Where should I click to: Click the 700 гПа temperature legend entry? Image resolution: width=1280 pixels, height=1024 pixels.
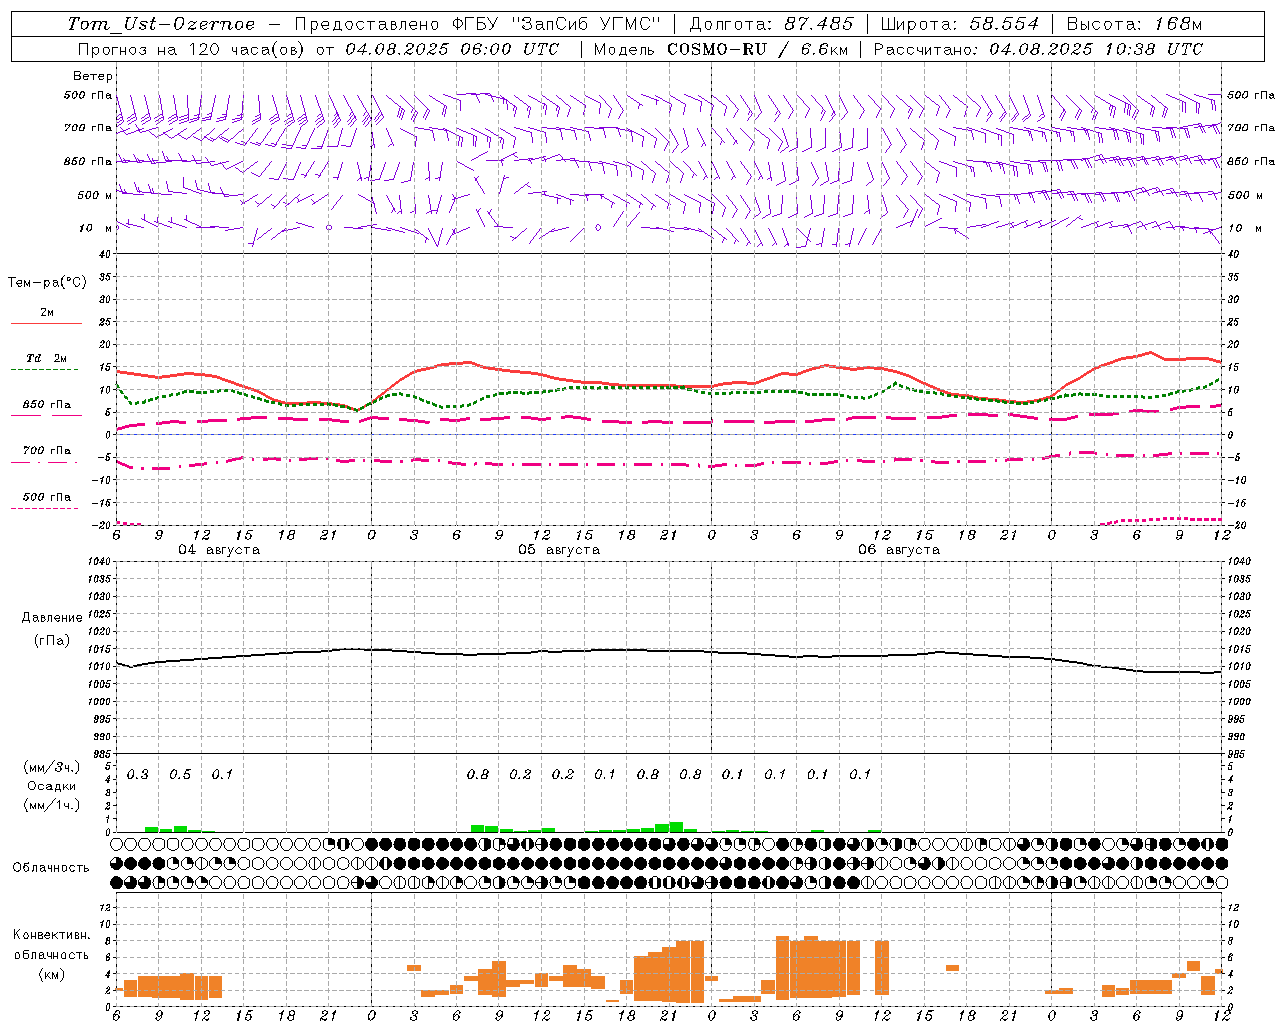tap(47, 451)
